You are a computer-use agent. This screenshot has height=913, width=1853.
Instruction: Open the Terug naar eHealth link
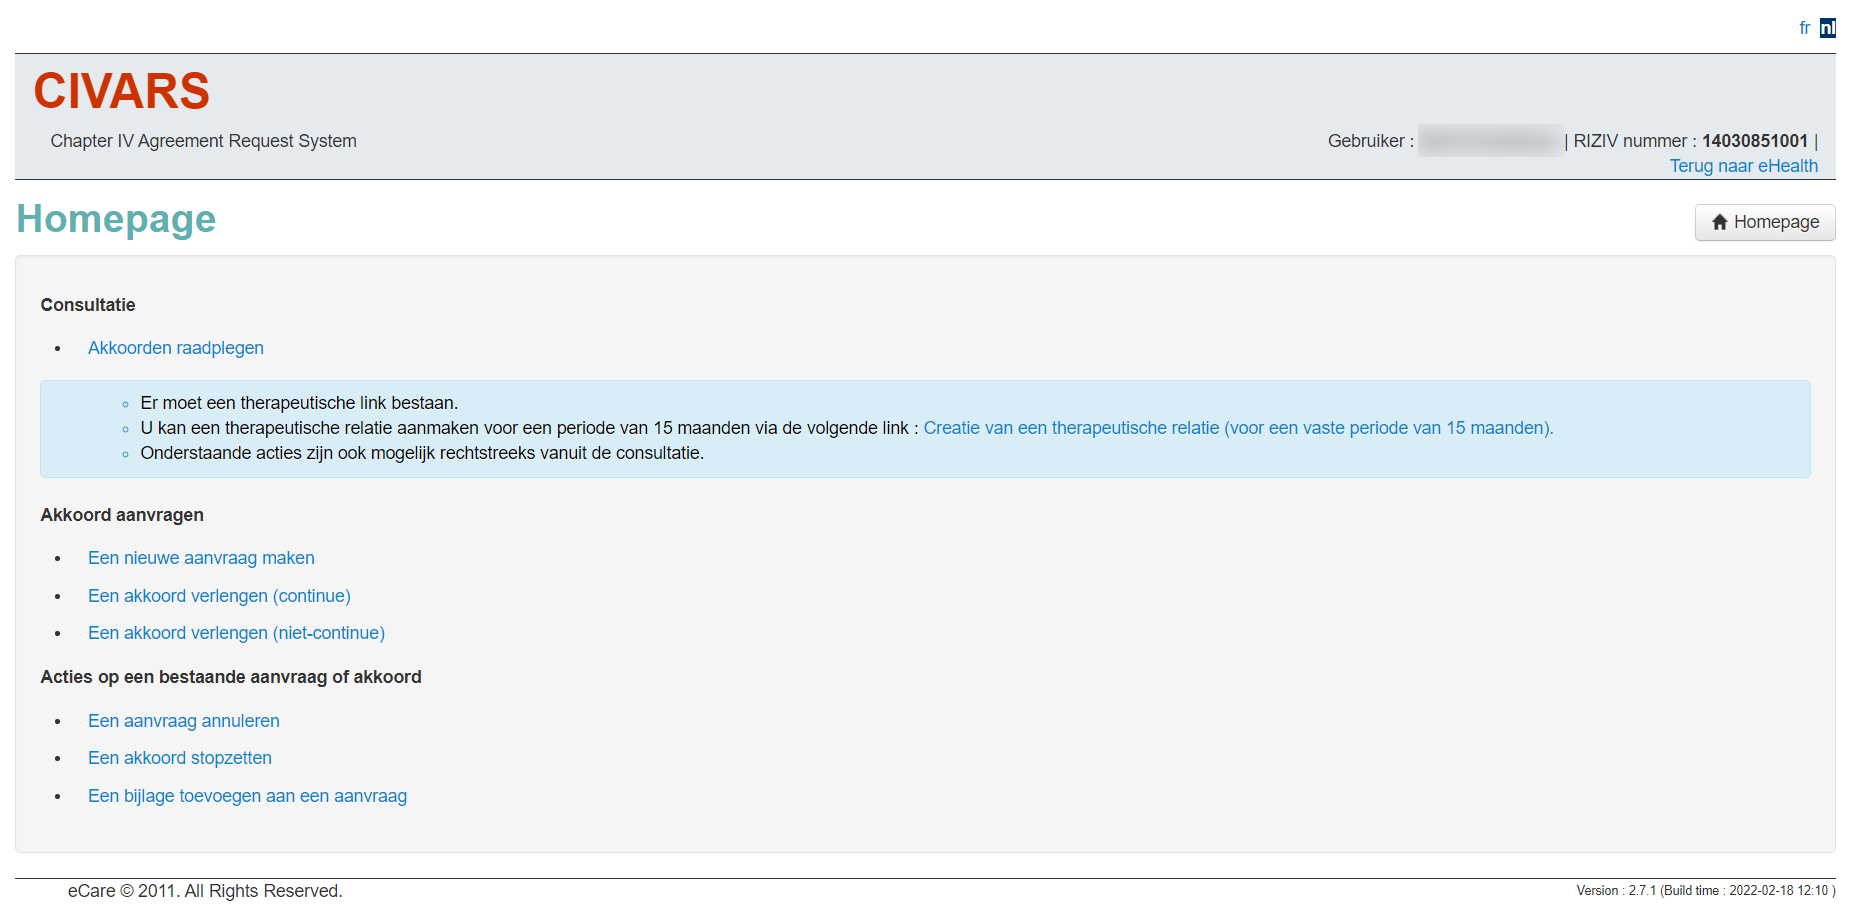pos(1743,166)
